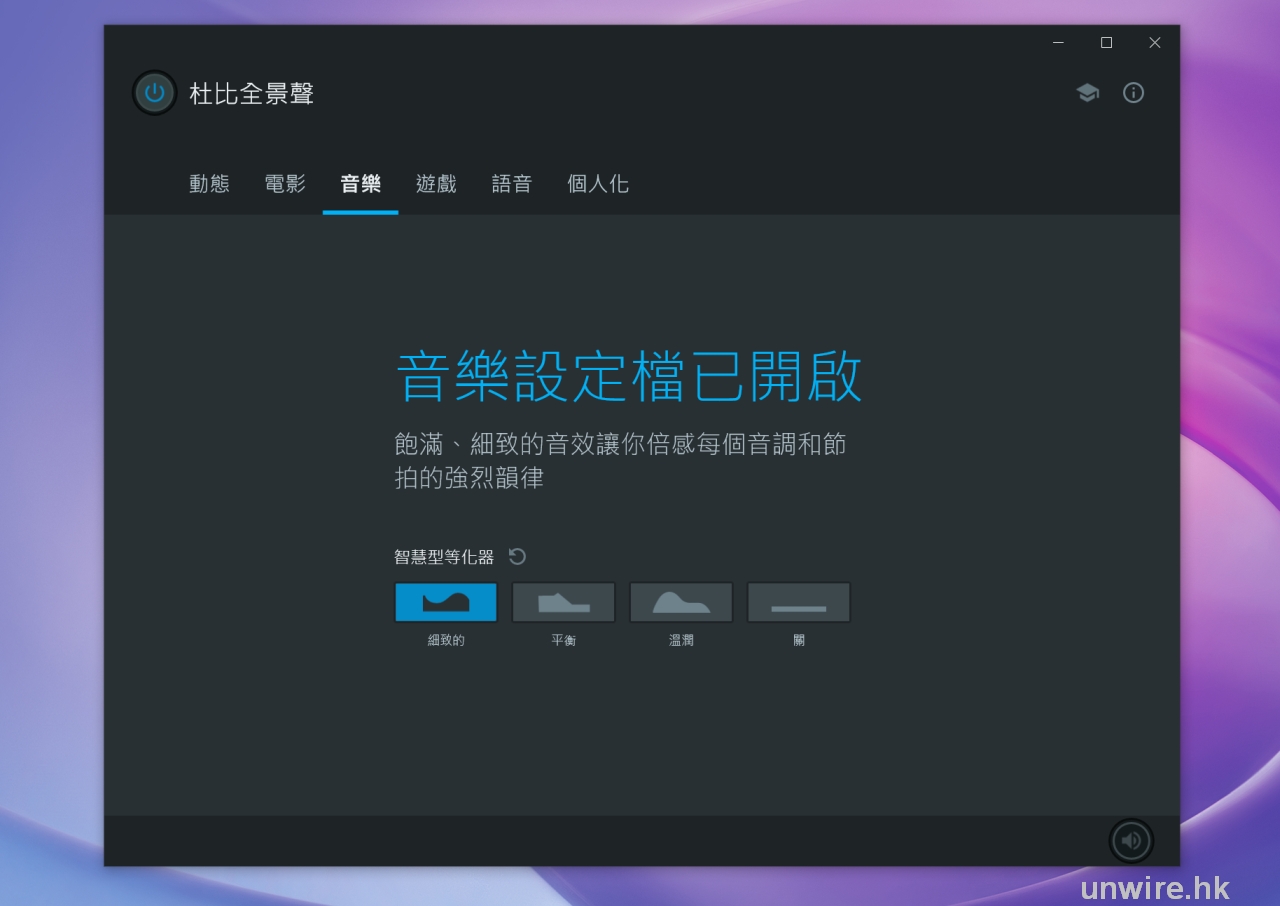Click the information circle icon
The height and width of the screenshot is (906, 1280).
click(1133, 93)
